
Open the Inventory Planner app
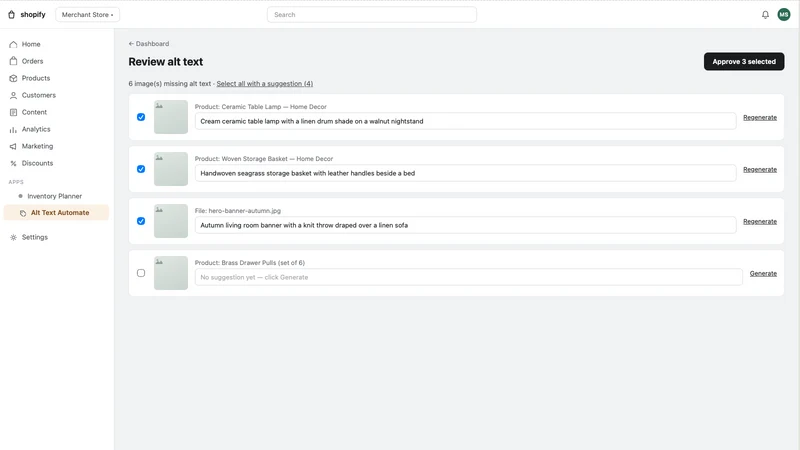54,196
